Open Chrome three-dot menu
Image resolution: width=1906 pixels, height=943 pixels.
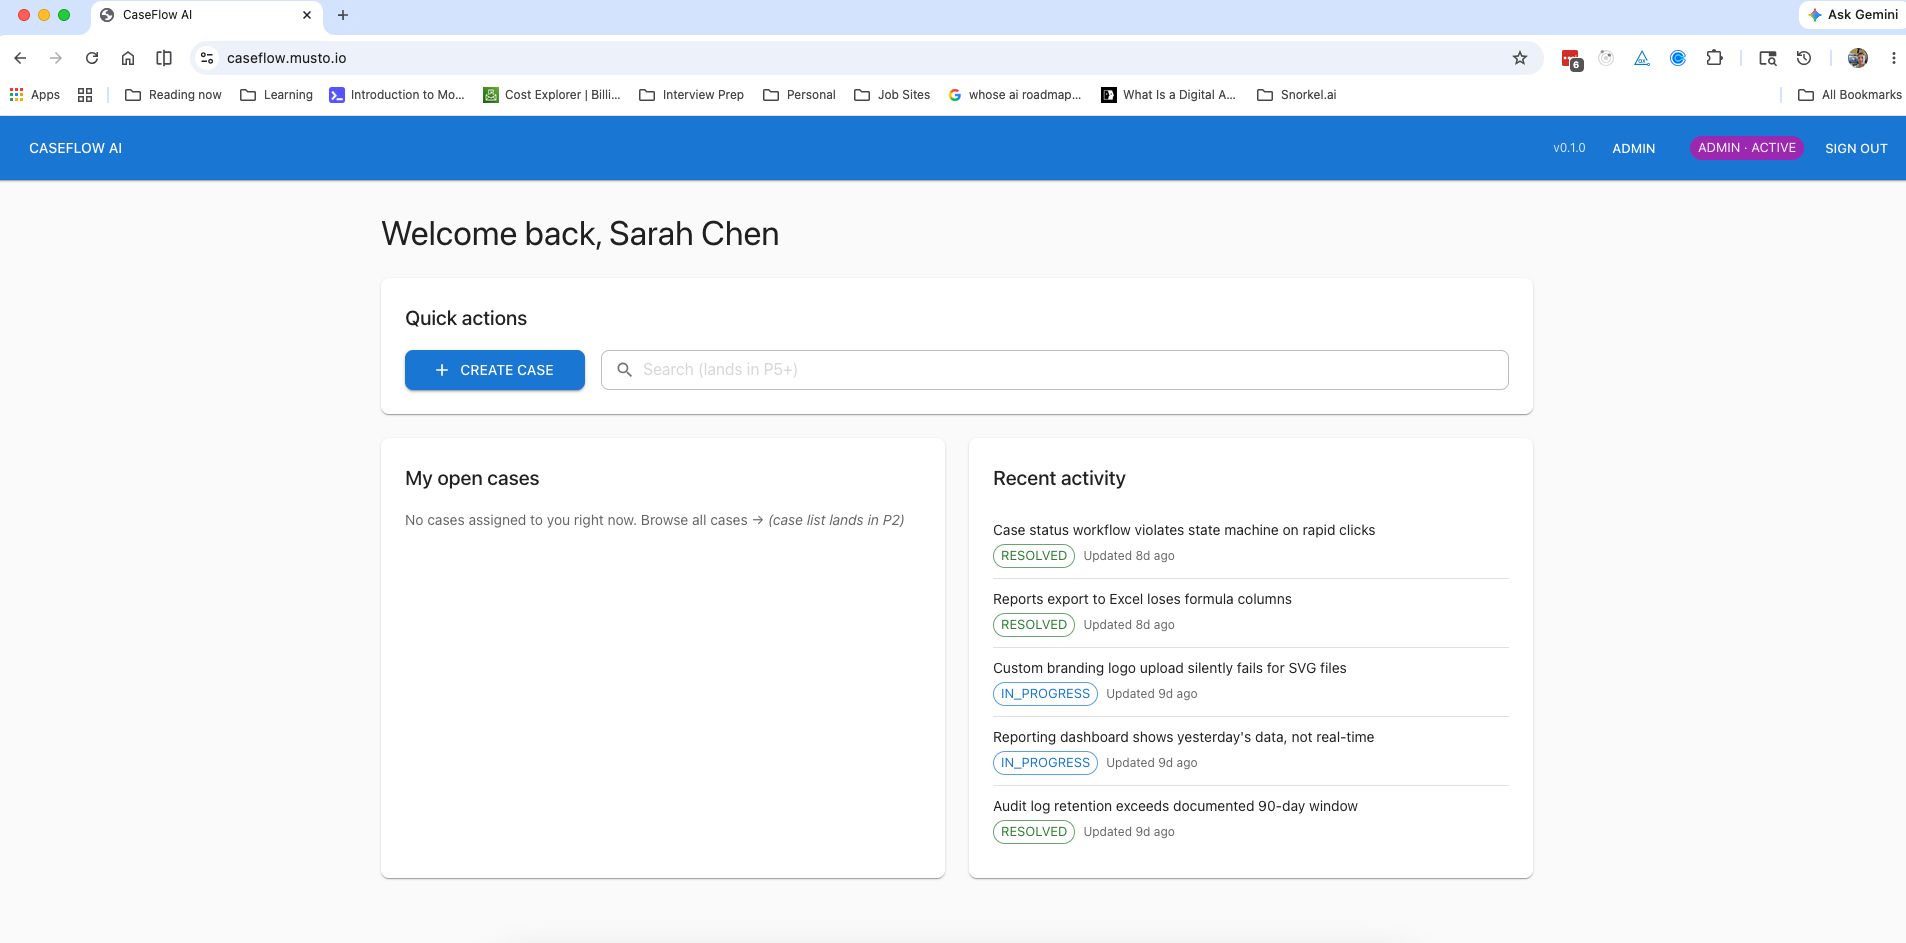coord(1893,58)
